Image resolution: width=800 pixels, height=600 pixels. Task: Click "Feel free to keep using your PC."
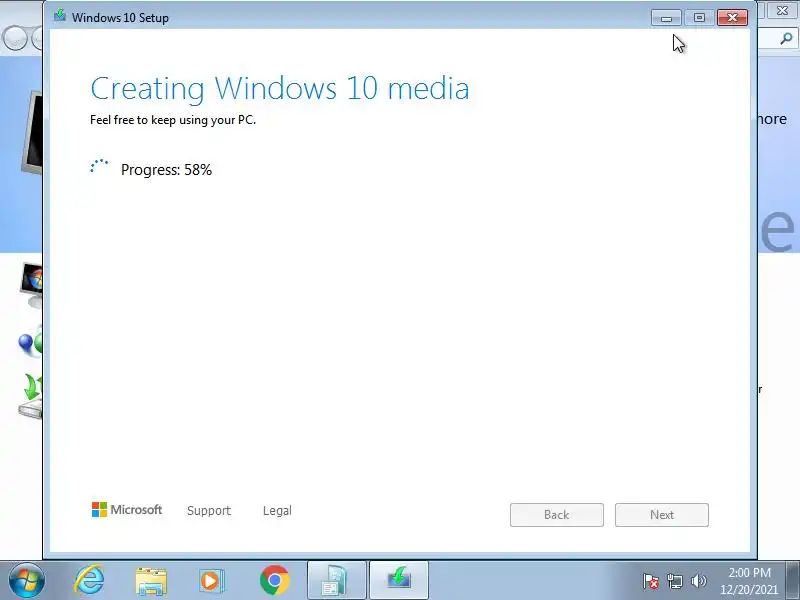(x=173, y=120)
